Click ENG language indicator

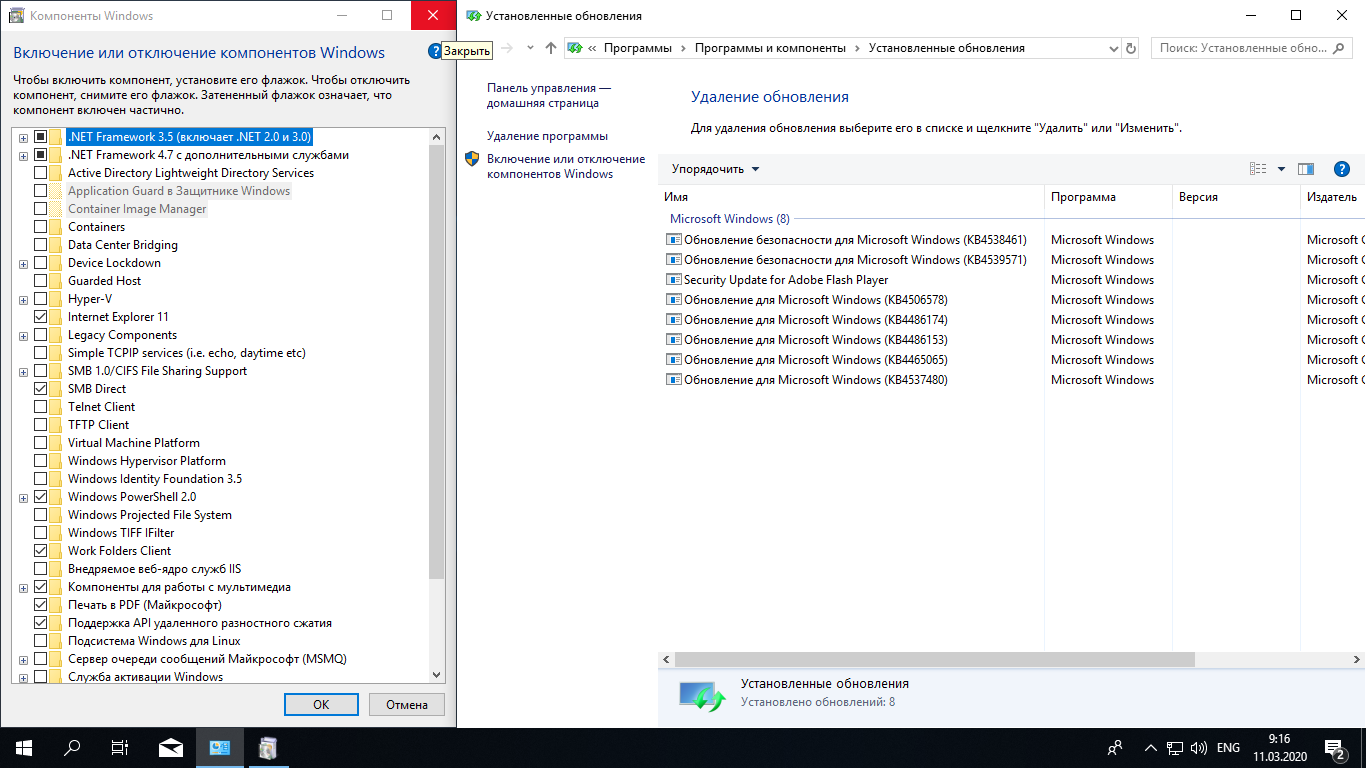point(1228,748)
